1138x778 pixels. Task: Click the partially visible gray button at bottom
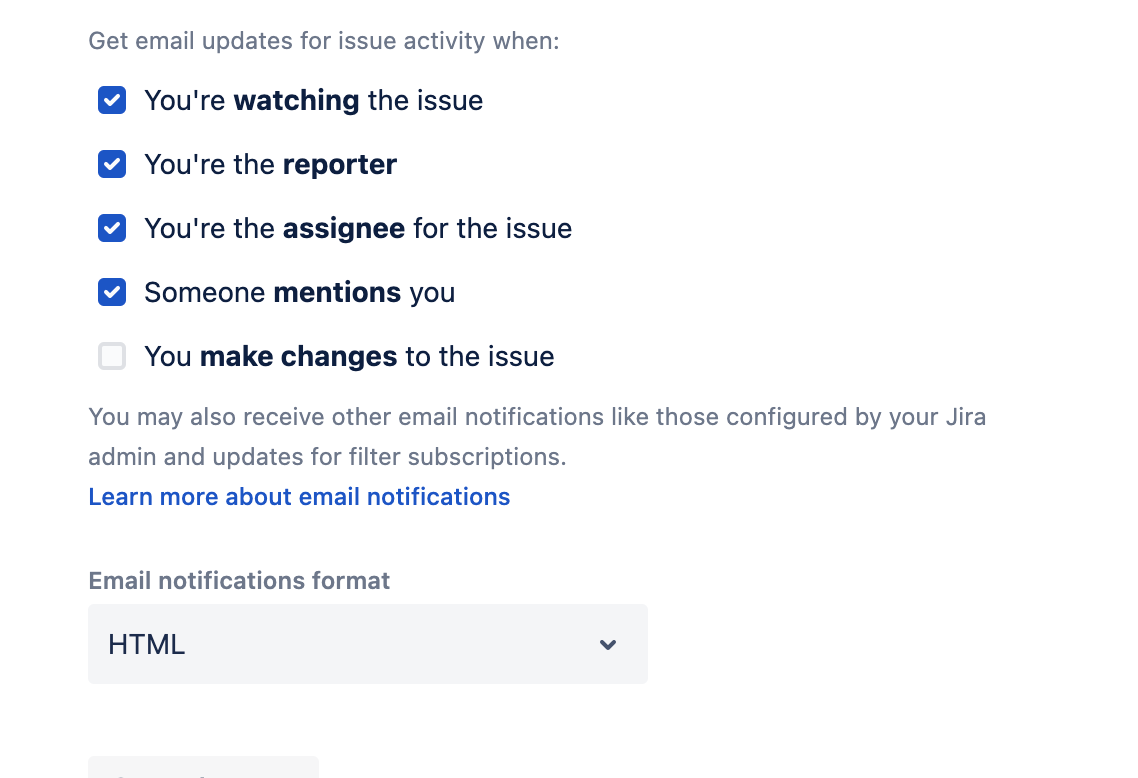pyautogui.click(x=203, y=768)
